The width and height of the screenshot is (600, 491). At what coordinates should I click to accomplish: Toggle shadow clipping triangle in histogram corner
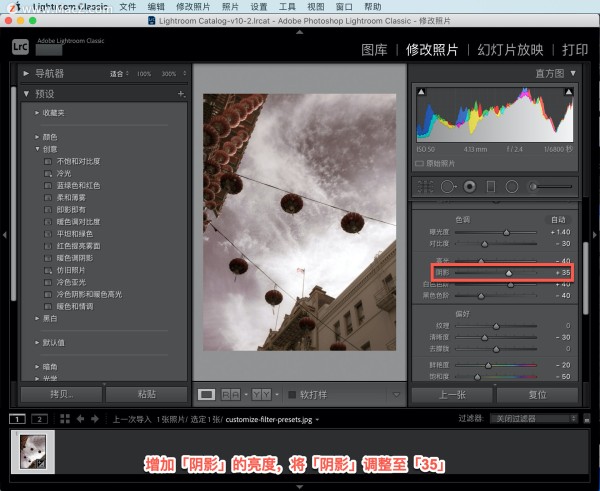(421, 93)
